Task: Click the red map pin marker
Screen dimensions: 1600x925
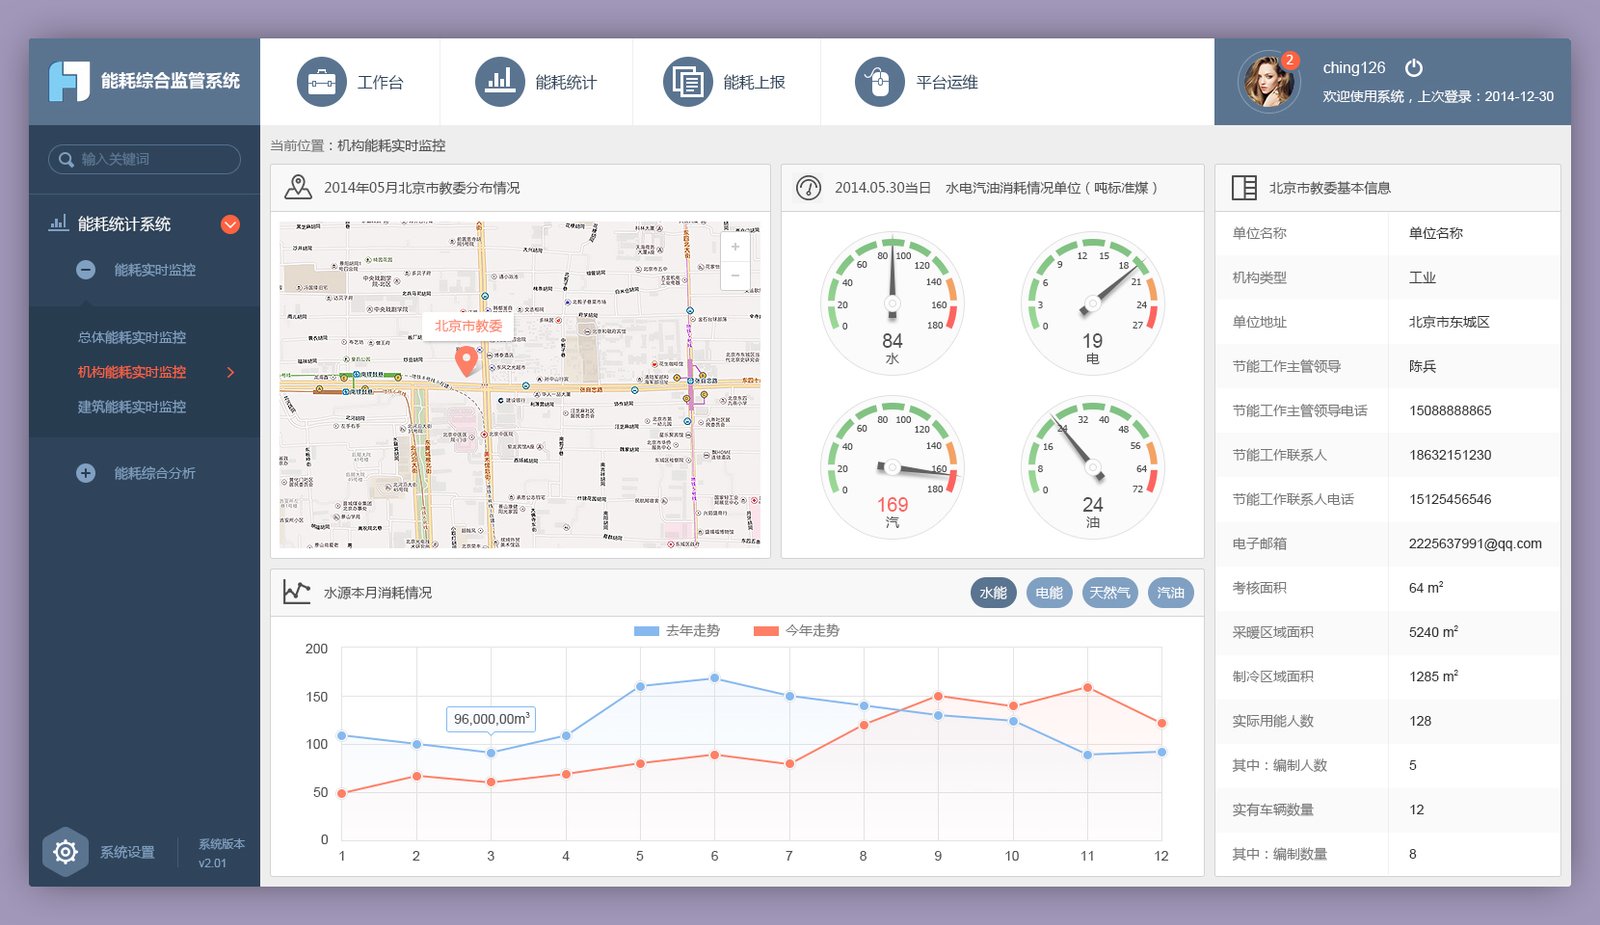Action: pyautogui.click(x=466, y=360)
